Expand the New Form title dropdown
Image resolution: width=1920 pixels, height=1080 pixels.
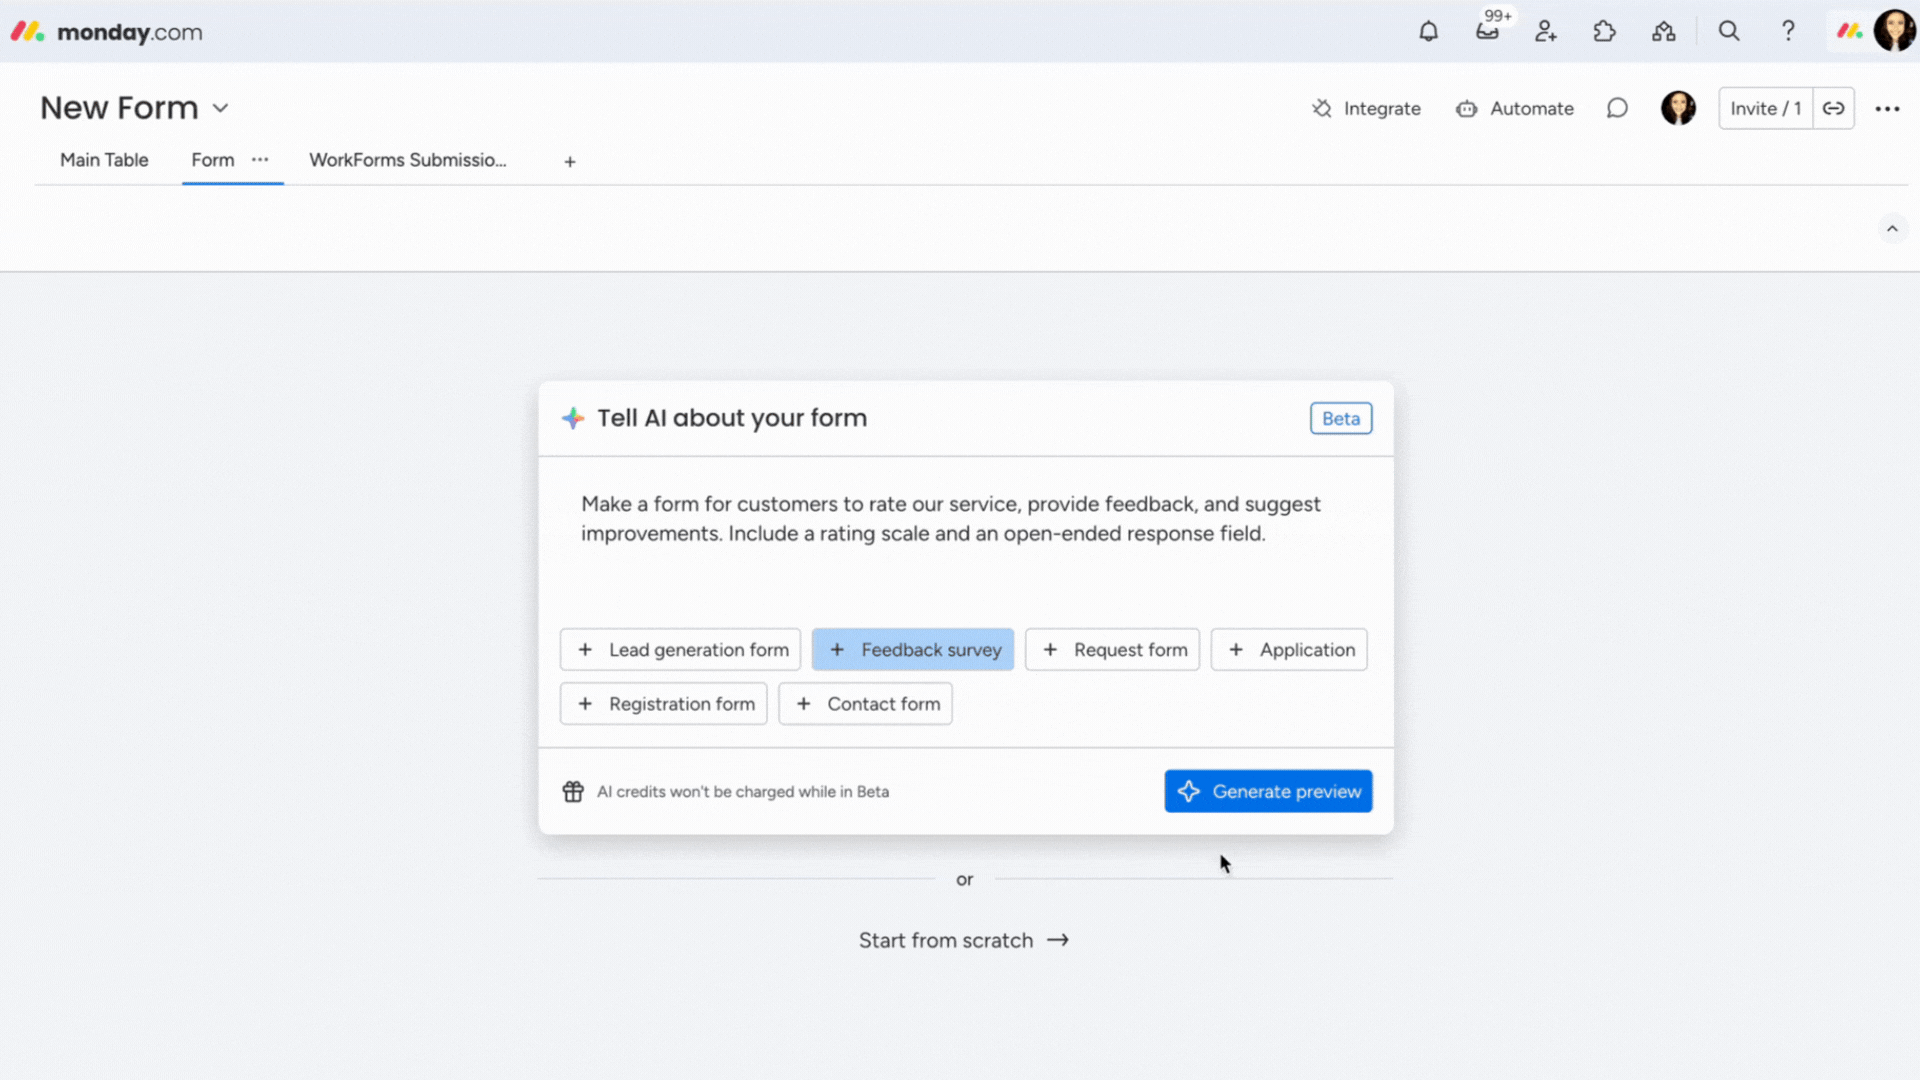tap(221, 108)
